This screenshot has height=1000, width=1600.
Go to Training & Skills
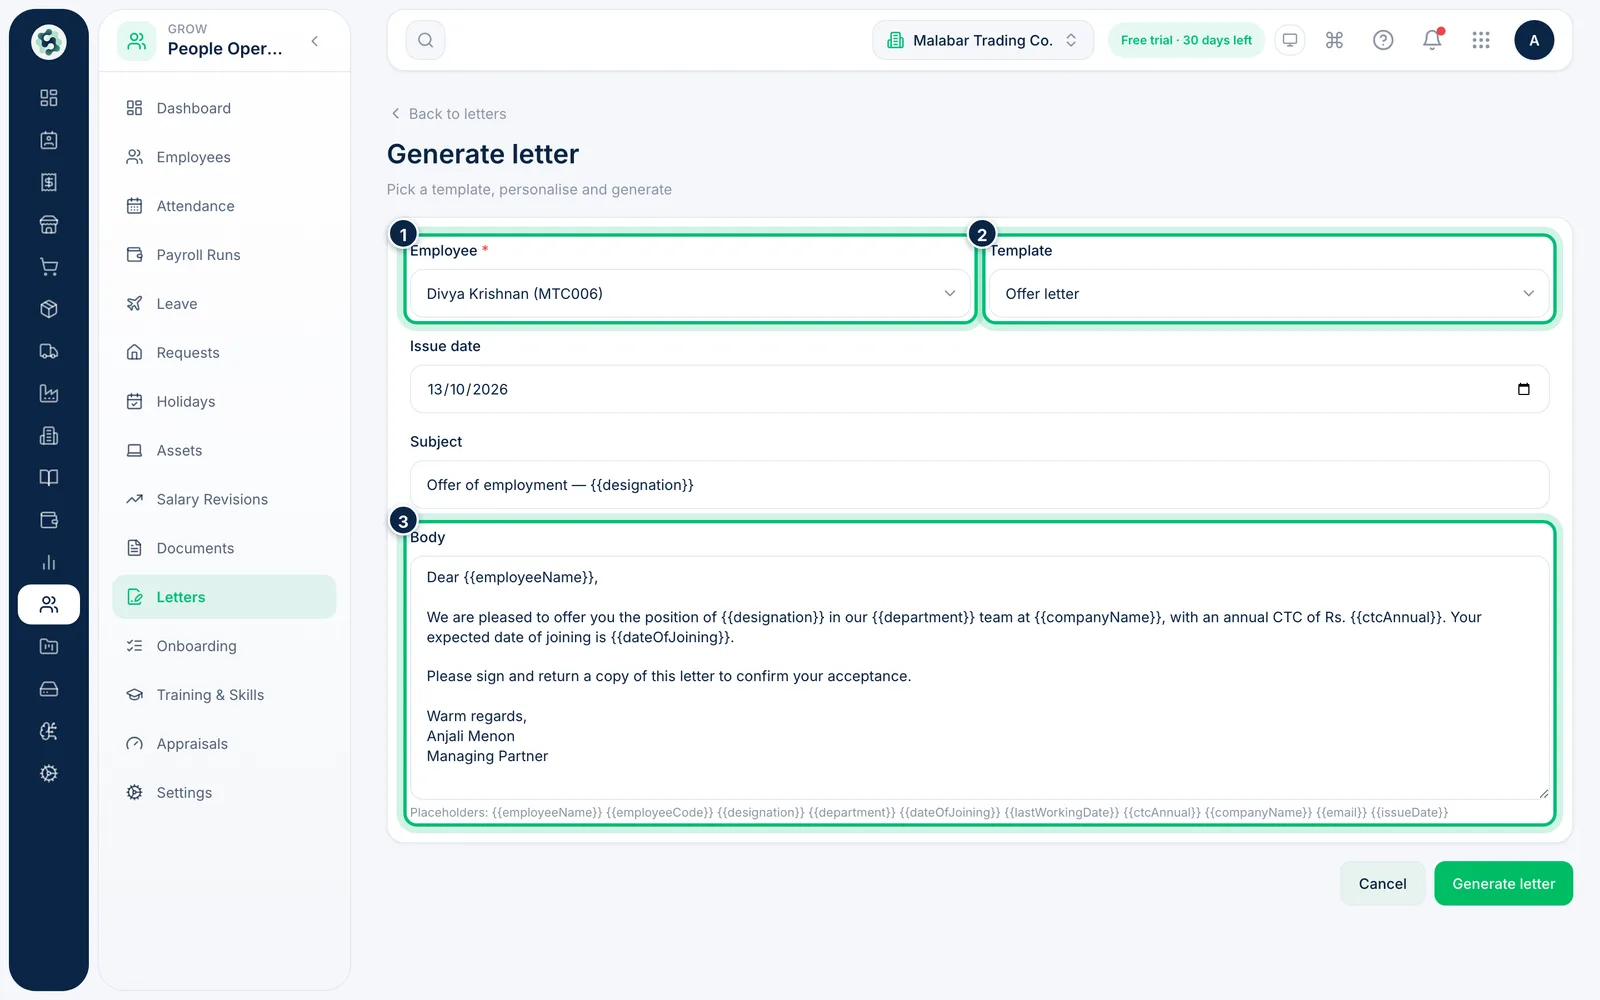(224, 695)
